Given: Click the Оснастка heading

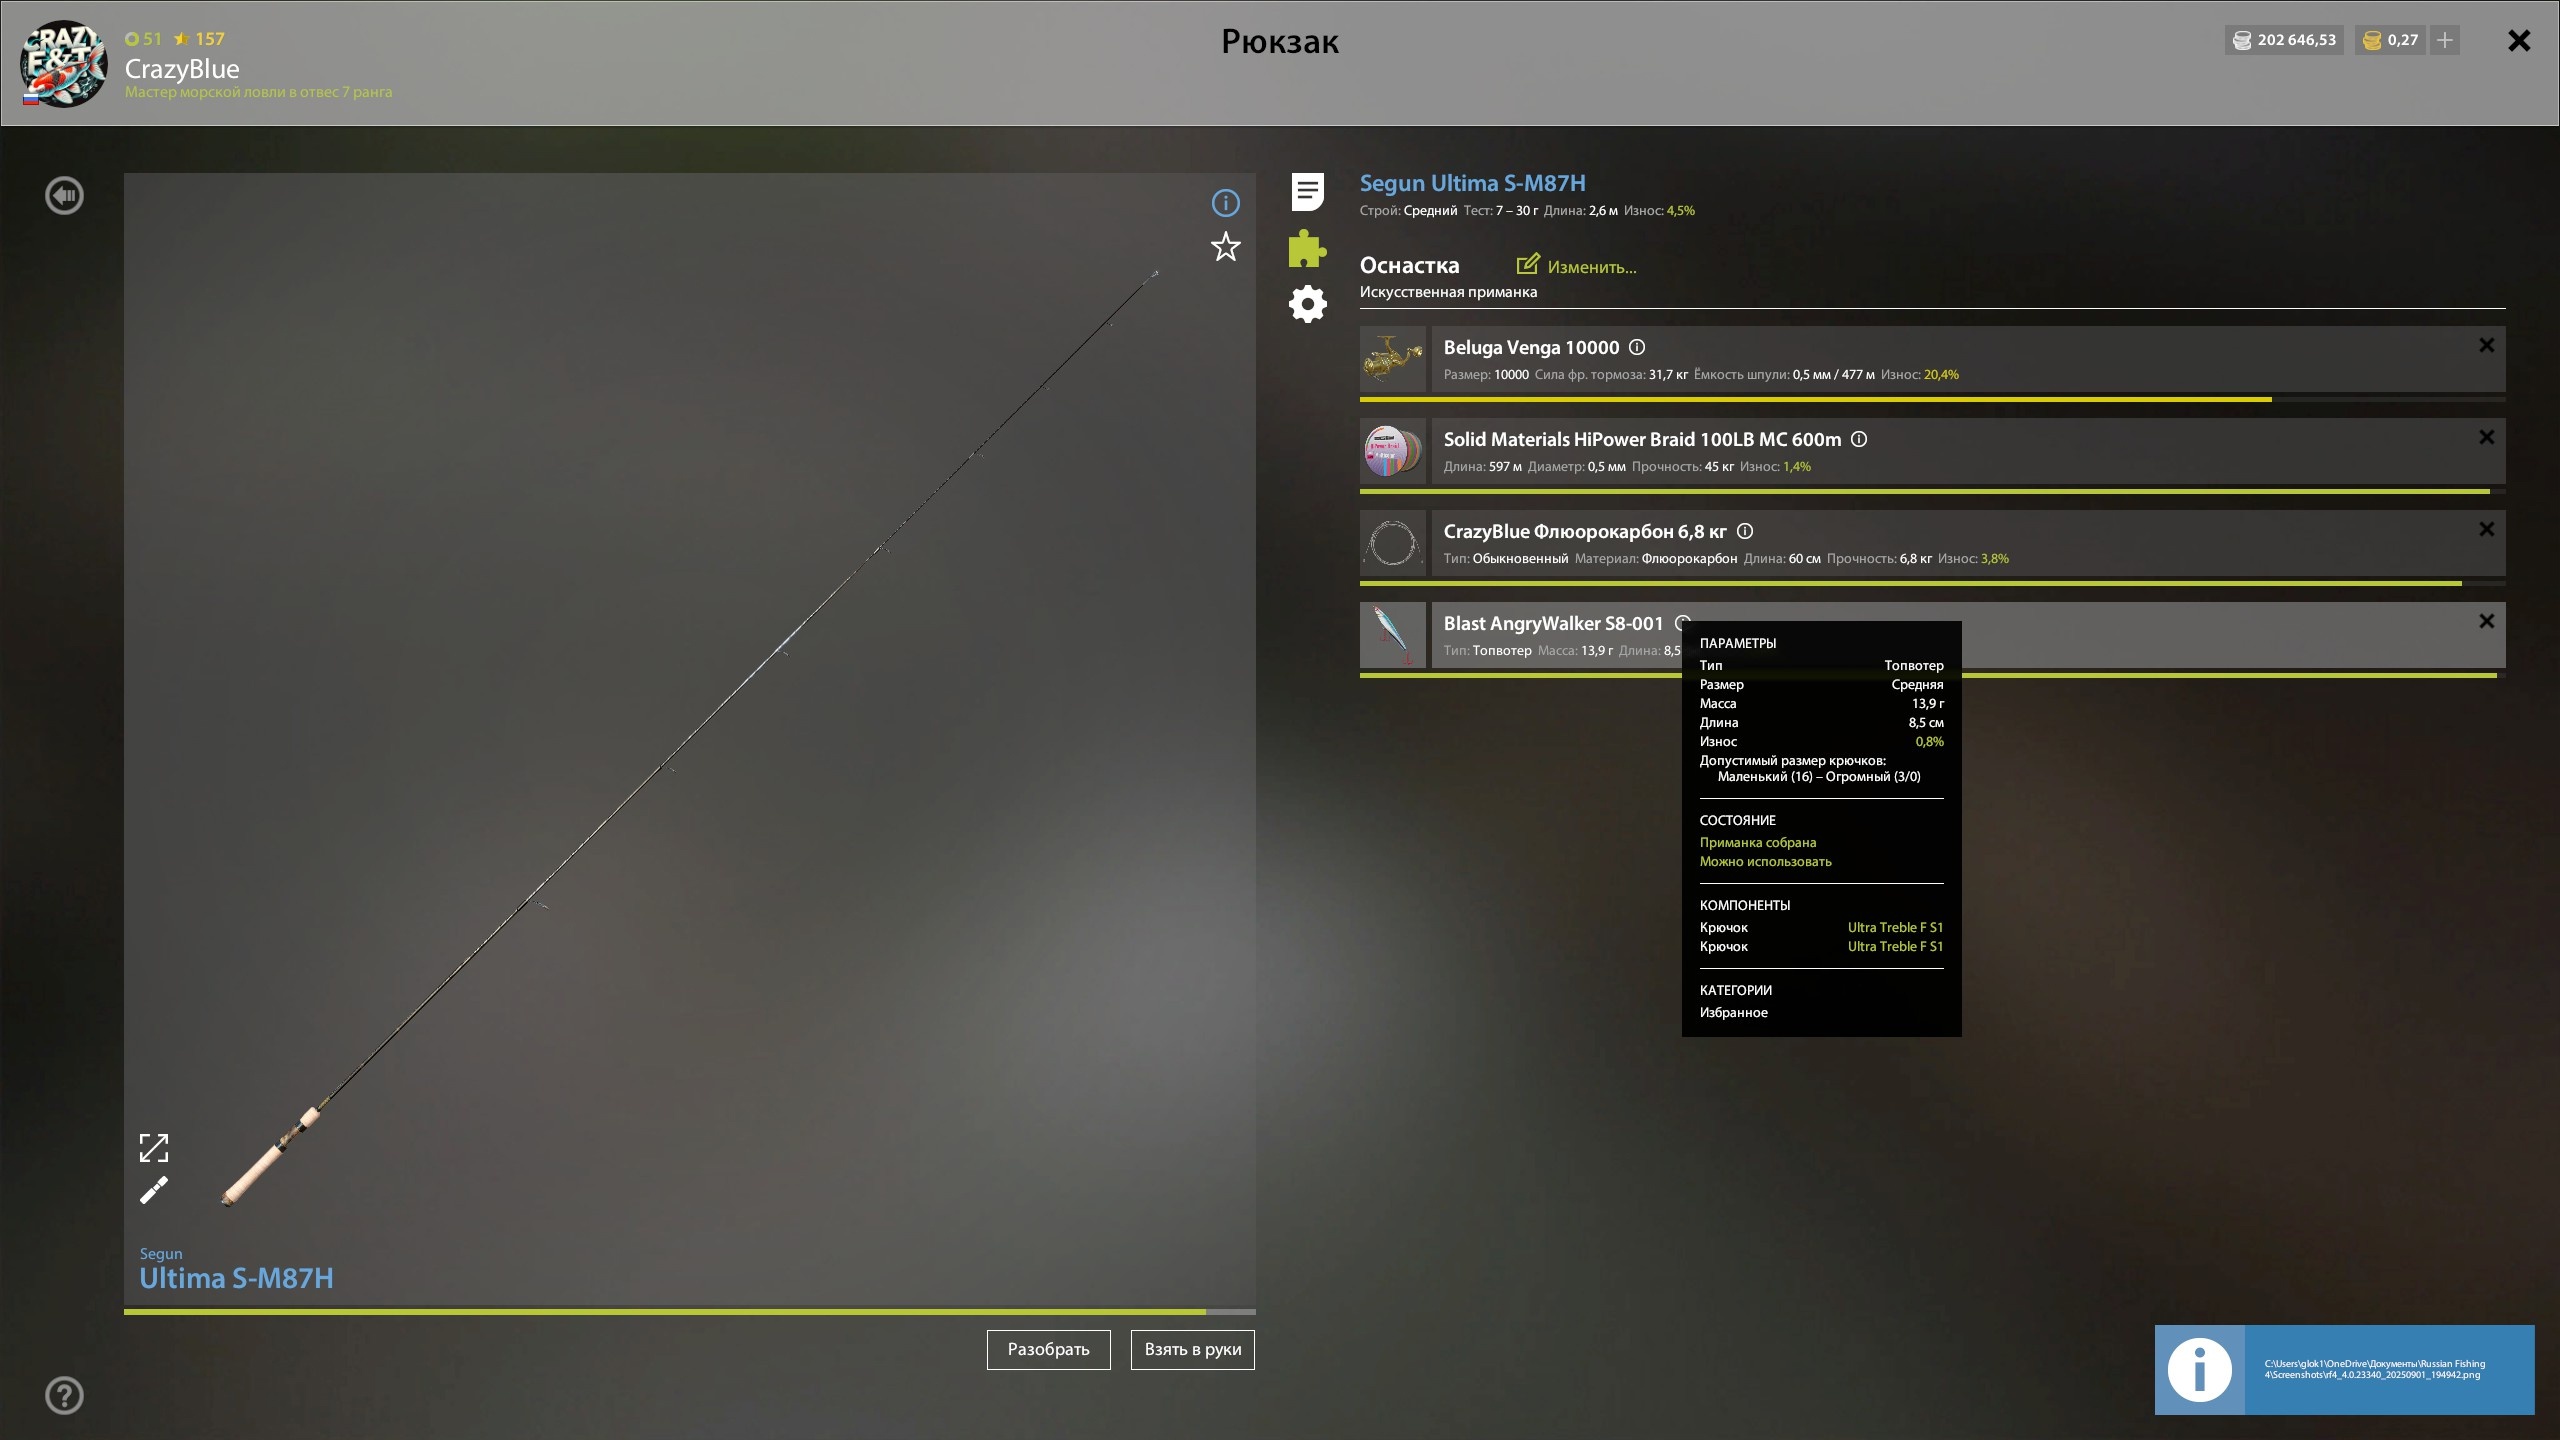Looking at the screenshot, I should coord(1409,265).
